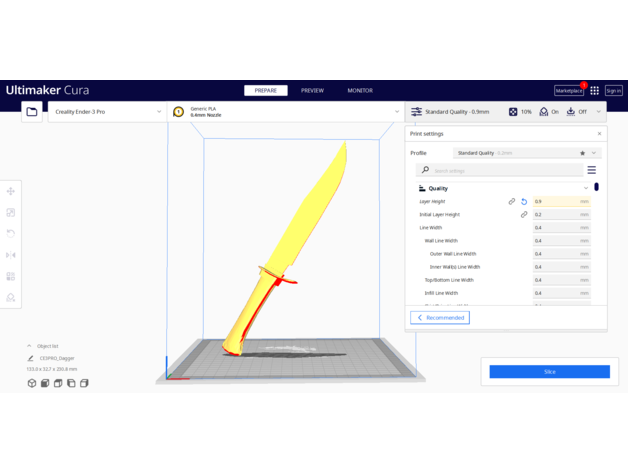Click the link icon beside Initial Layer Height

(524, 215)
